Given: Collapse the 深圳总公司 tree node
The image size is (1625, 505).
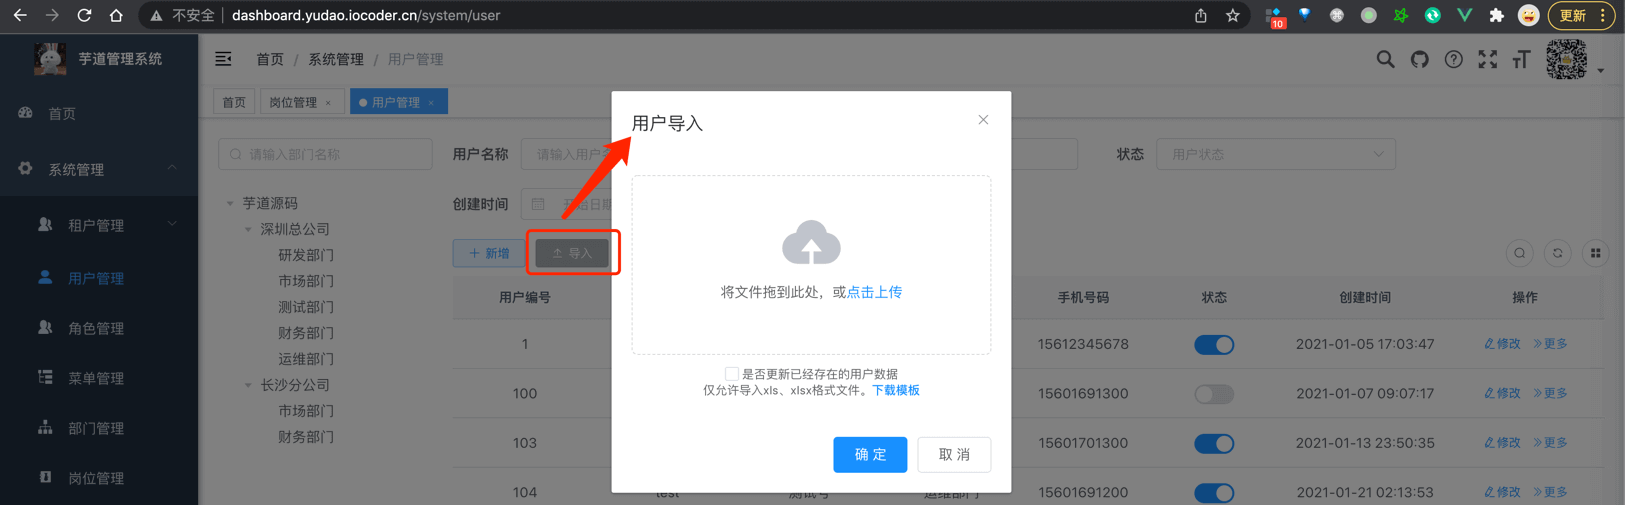Looking at the screenshot, I should pos(249,229).
